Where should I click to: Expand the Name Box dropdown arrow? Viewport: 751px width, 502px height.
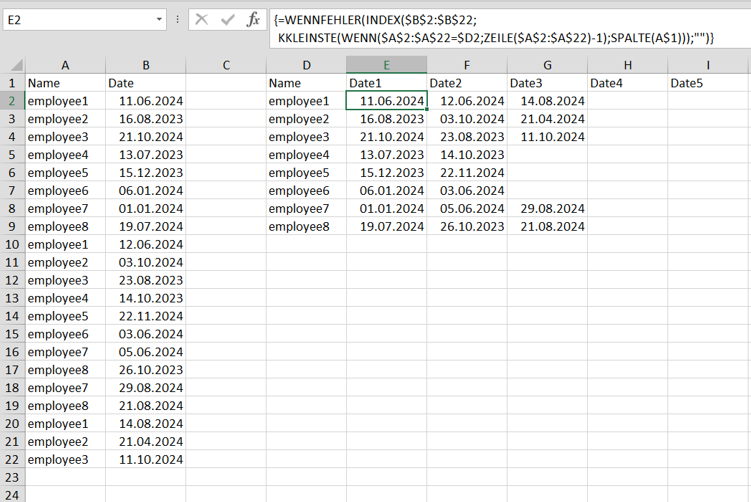pos(159,20)
